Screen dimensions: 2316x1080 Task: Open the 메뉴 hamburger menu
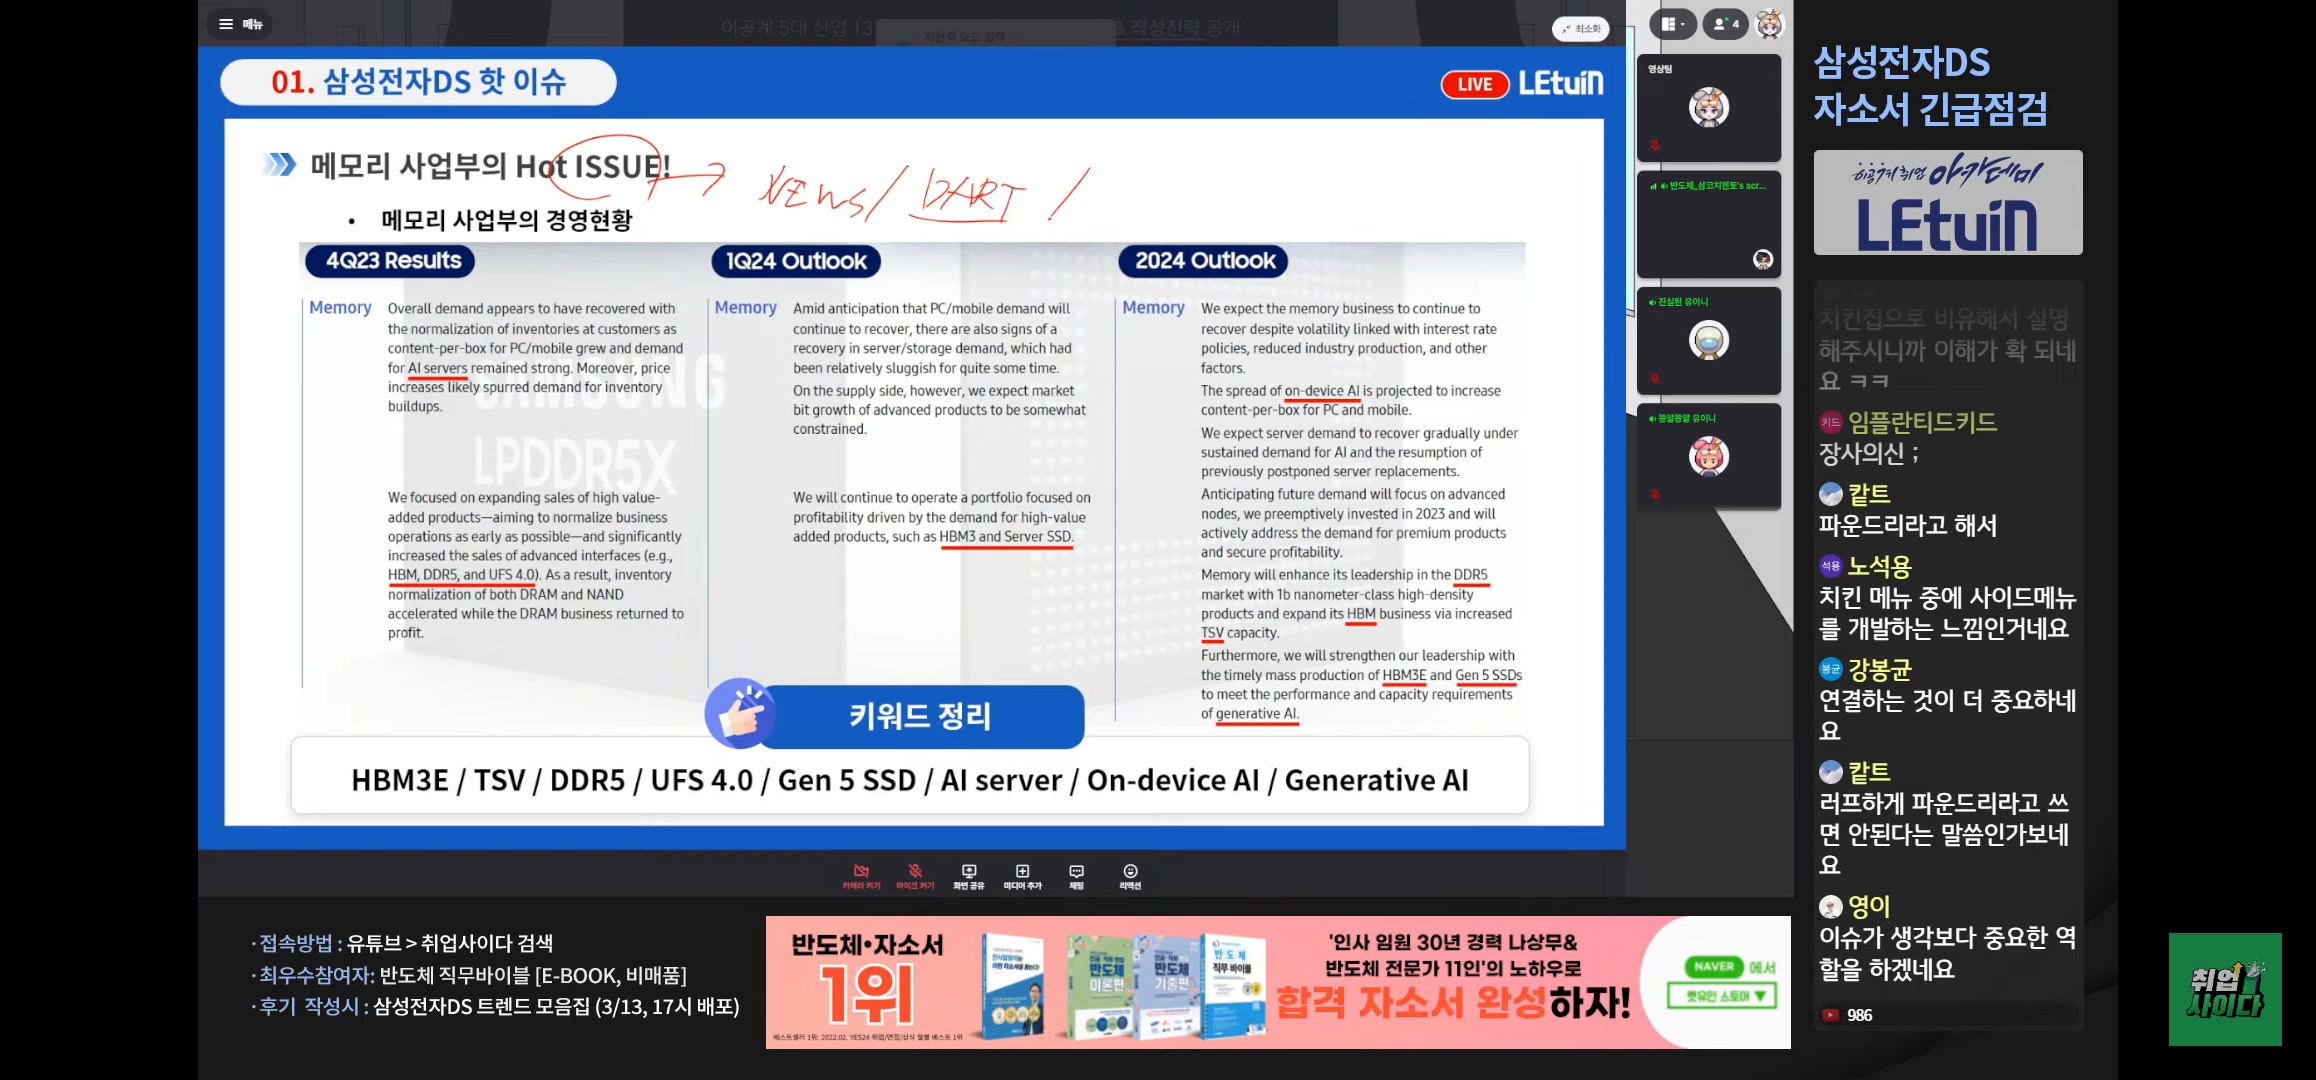(x=240, y=24)
